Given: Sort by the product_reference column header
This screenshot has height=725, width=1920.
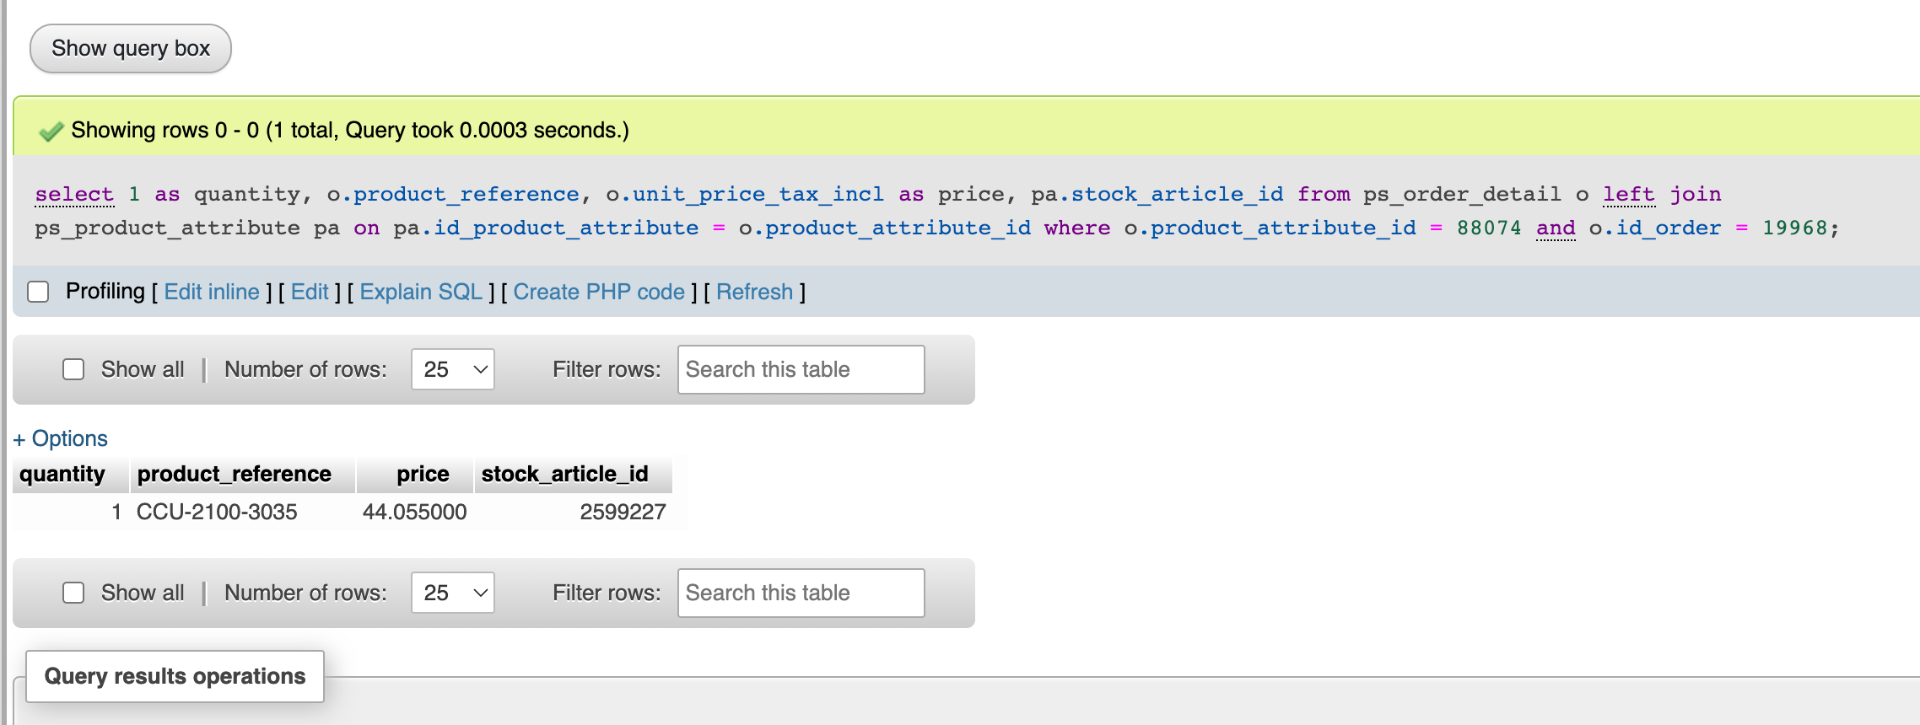Looking at the screenshot, I should pyautogui.click(x=234, y=474).
